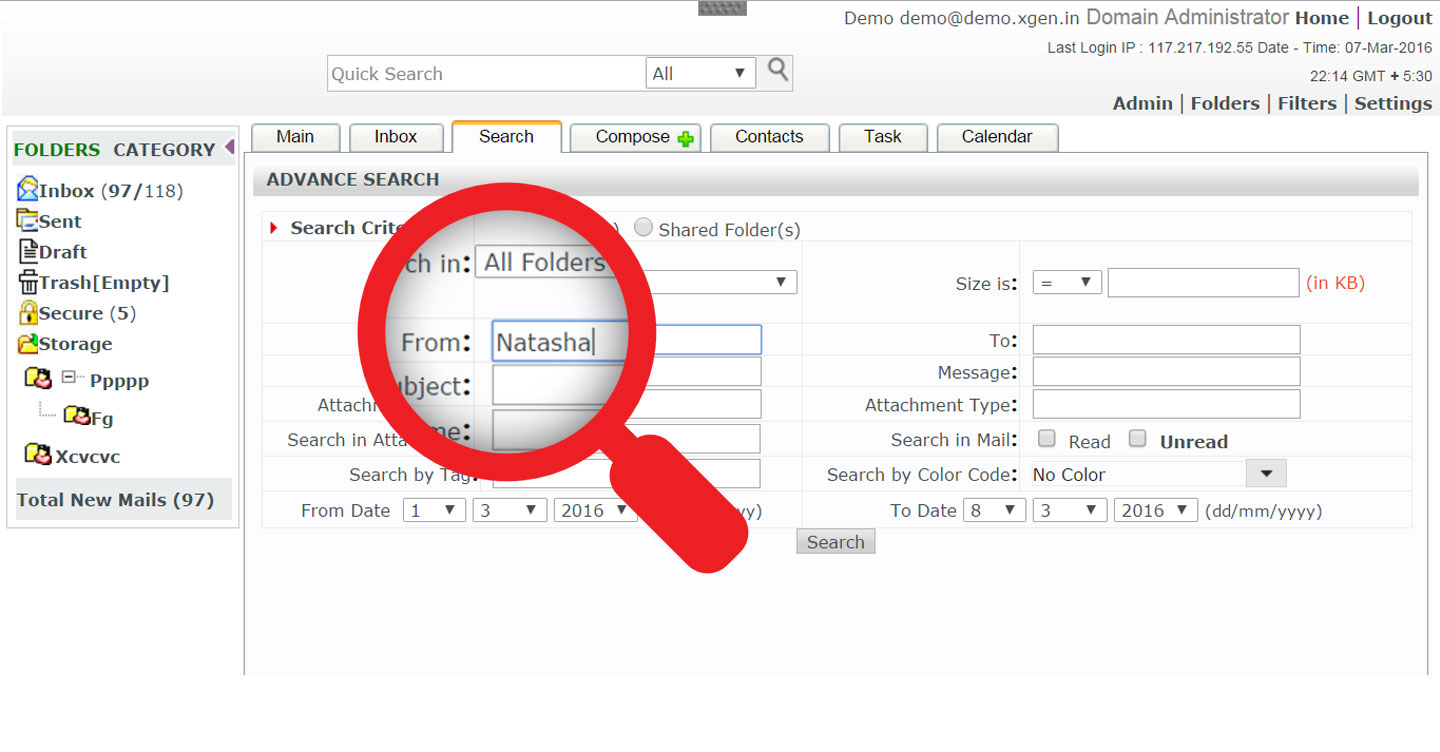1440x752 pixels.
Task: Check the Read checkbox
Action: click(x=1047, y=438)
